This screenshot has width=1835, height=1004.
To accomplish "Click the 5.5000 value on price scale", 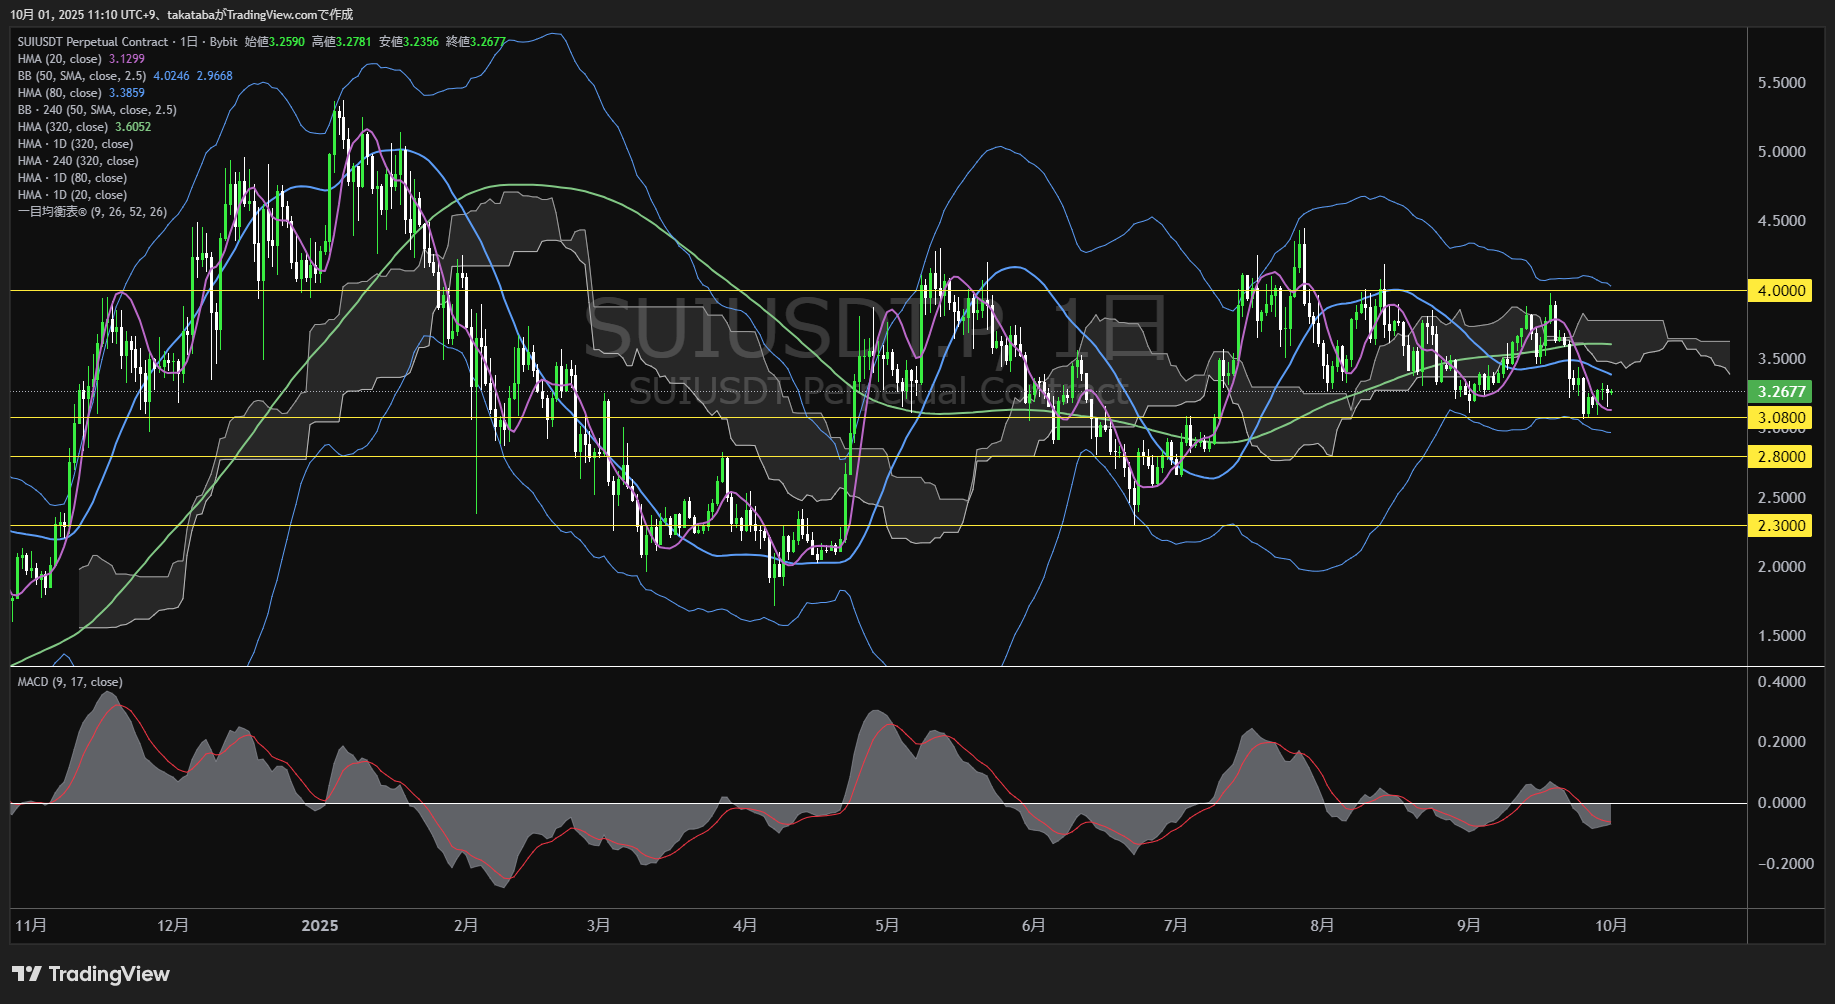I will point(1781,83).
